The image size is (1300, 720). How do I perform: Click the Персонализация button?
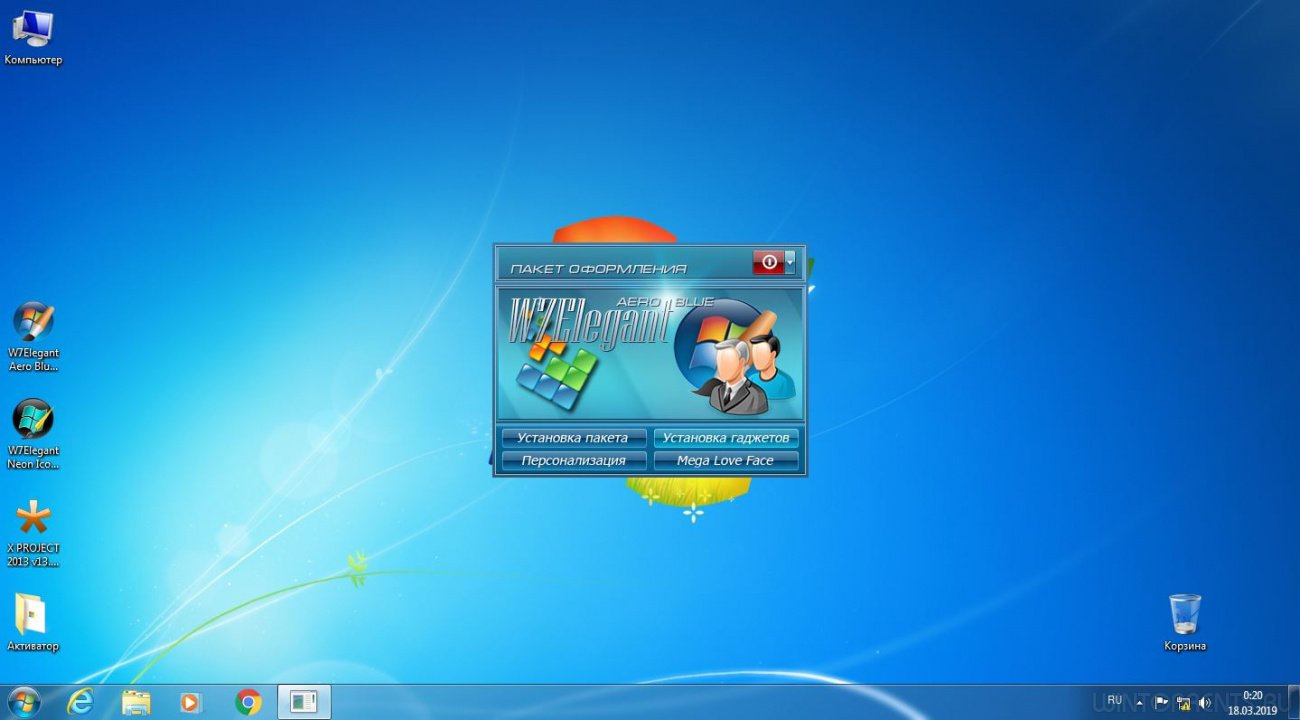coord(573,461)
